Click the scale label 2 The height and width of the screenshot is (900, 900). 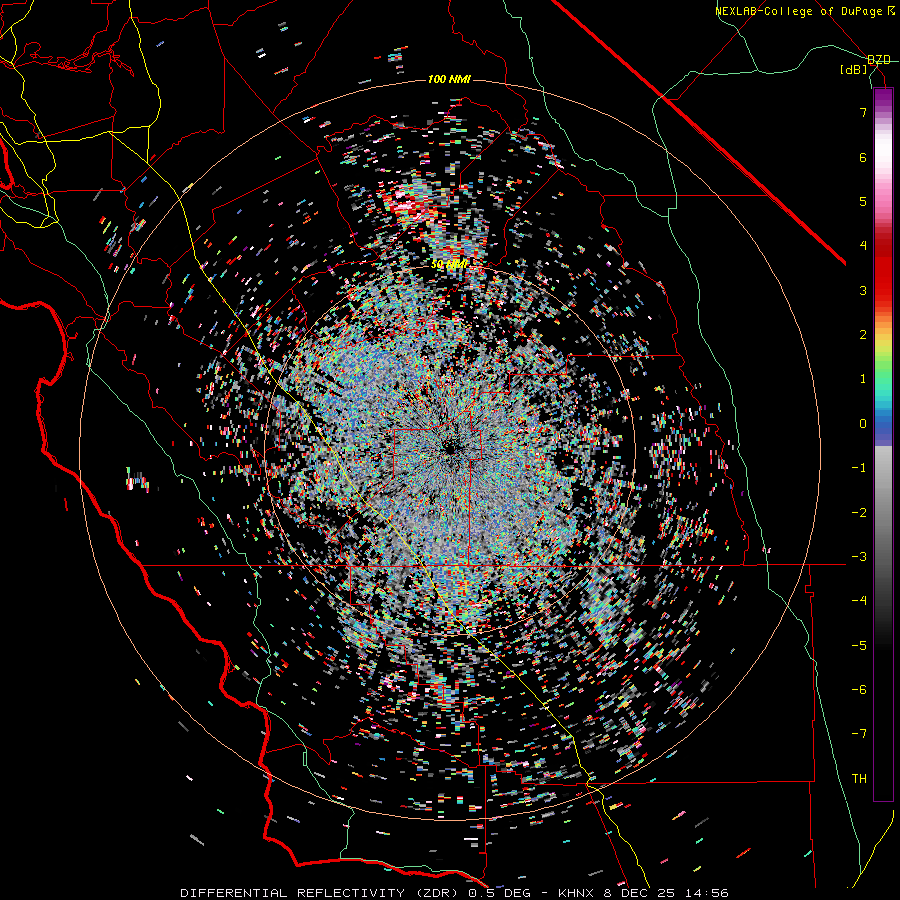(x=863, y=335)
